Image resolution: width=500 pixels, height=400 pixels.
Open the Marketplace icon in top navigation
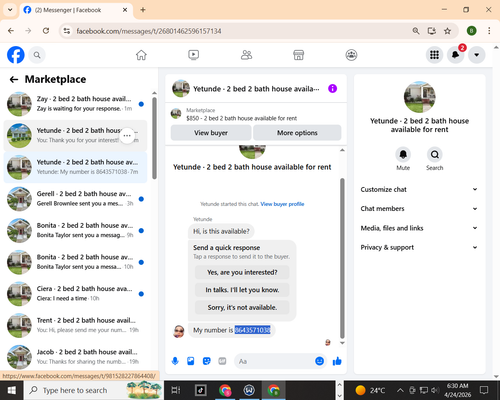298,55
